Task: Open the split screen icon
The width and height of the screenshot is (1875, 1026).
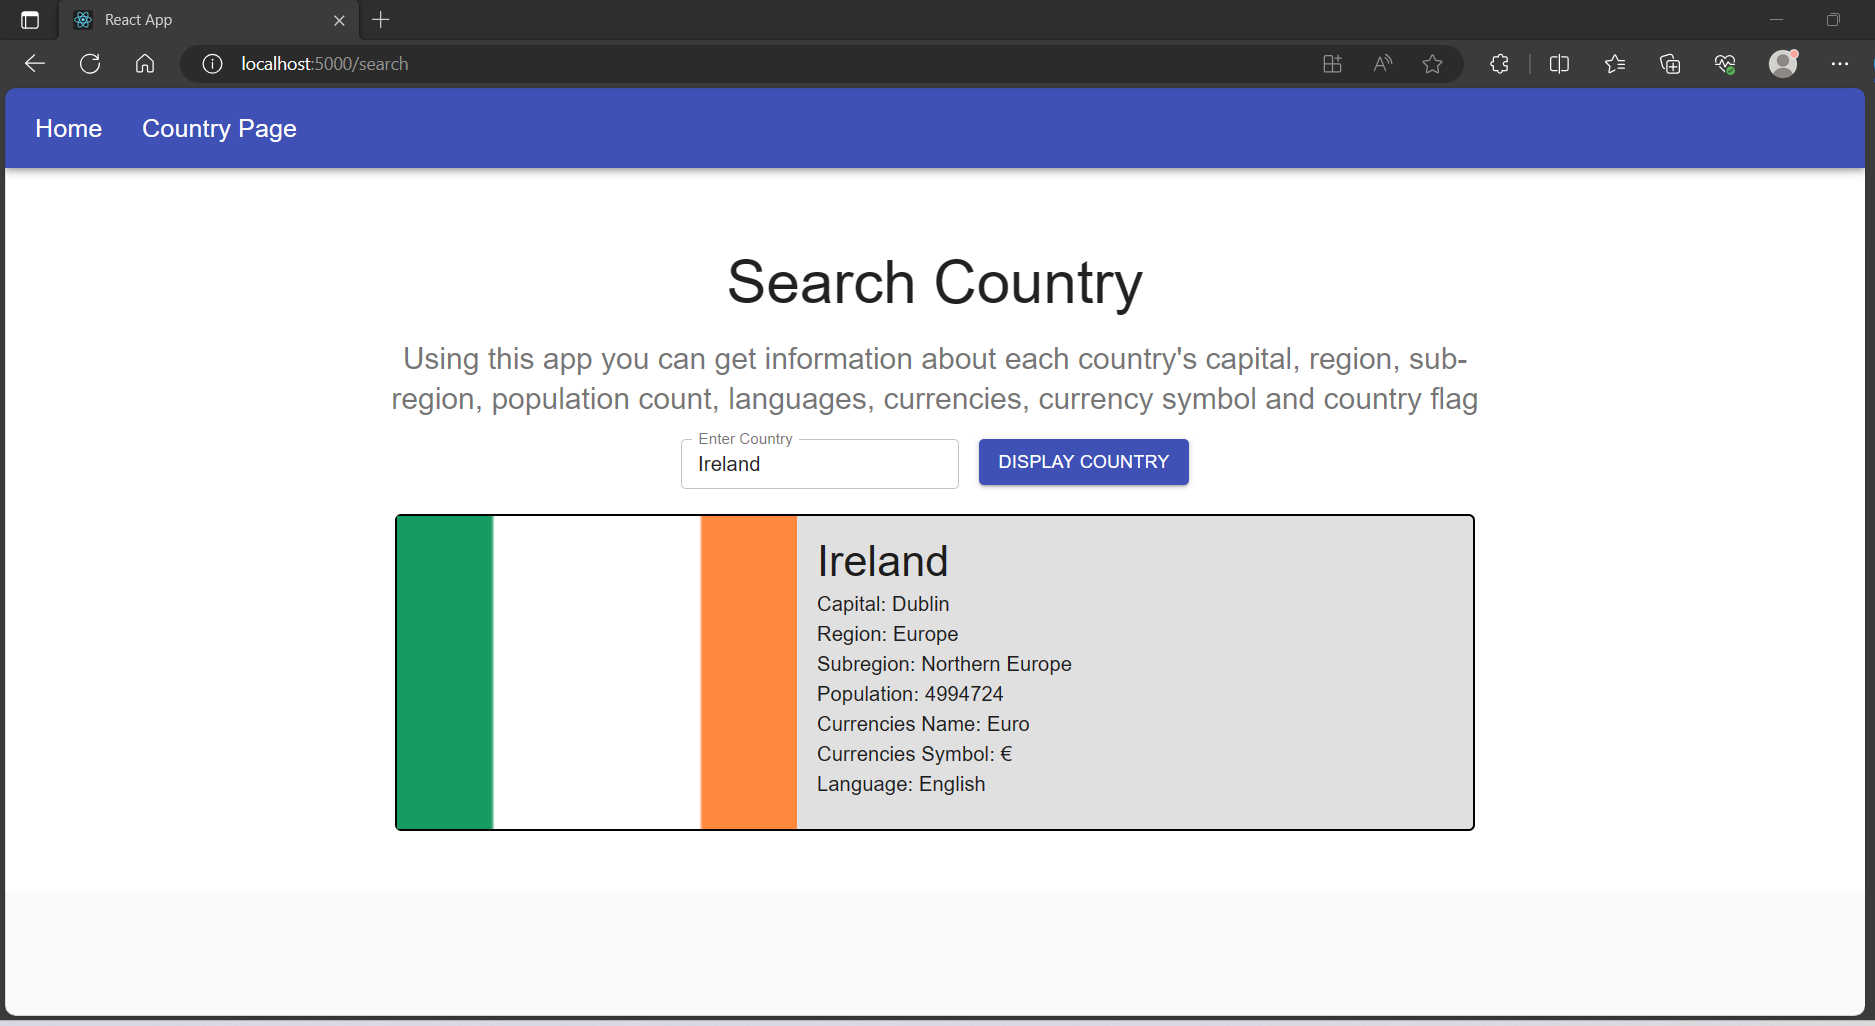Action: (x=1559, y=63)
